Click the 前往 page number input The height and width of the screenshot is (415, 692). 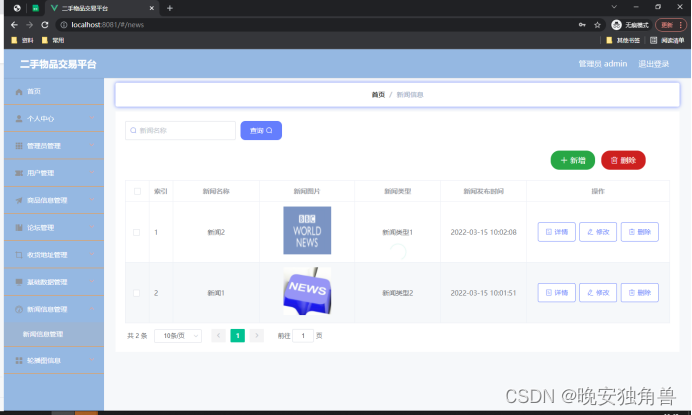click(303, 336)
